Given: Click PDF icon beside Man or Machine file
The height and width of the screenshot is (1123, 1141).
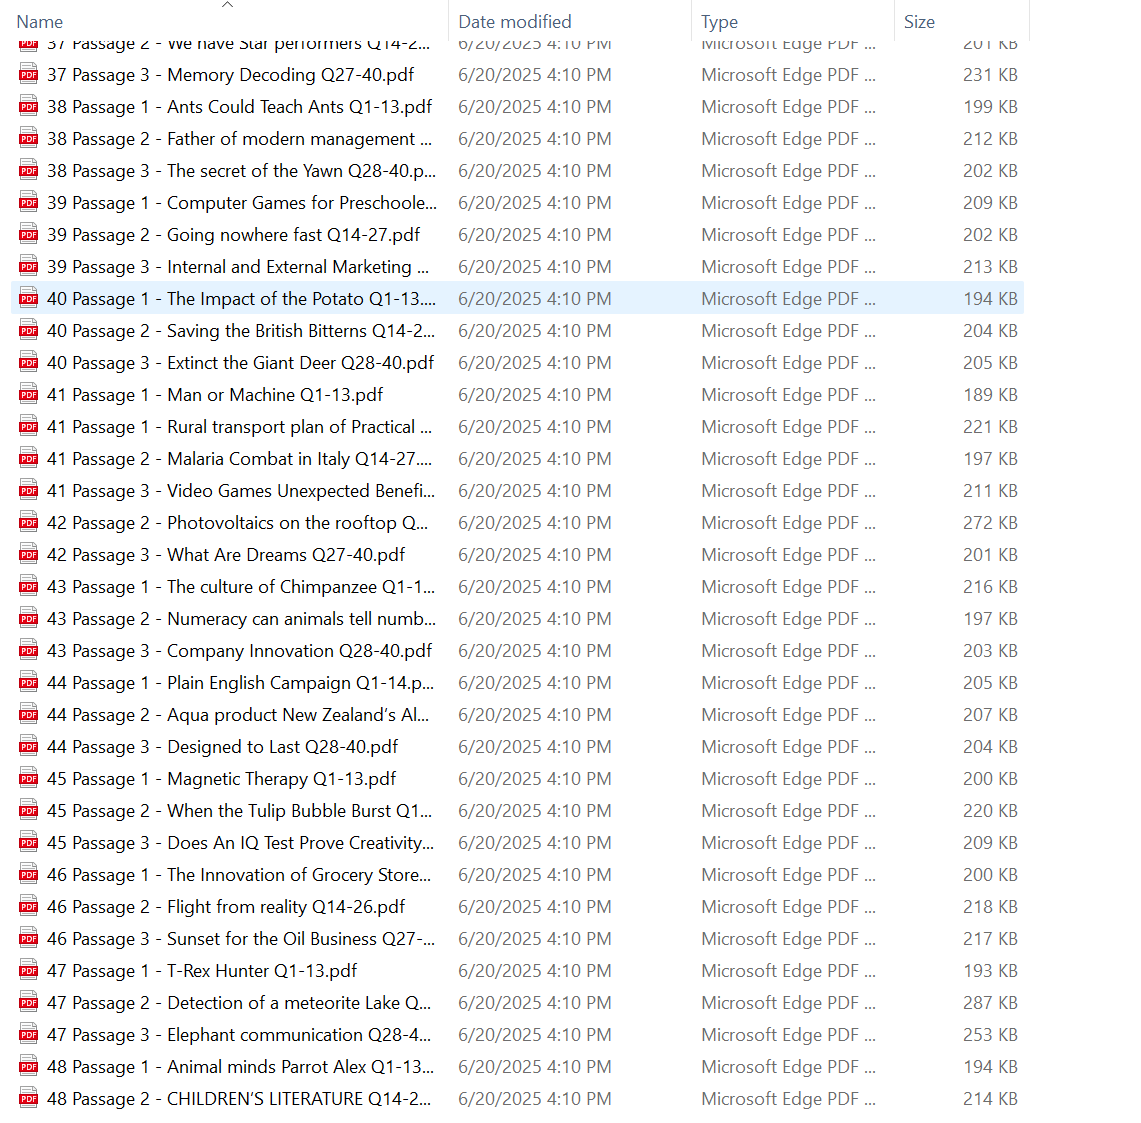Looking at the screenshot, I should point(29,395).
